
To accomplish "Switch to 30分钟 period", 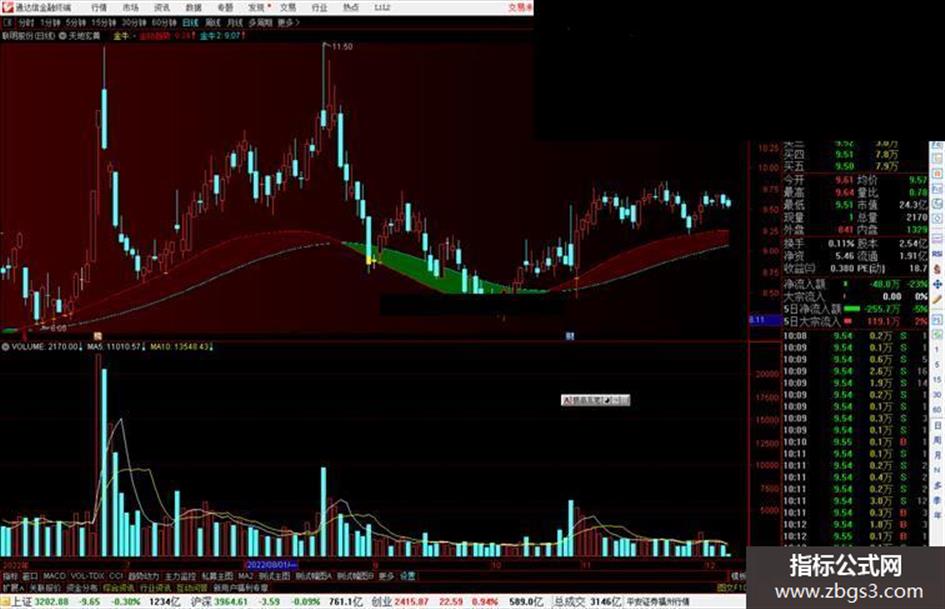I will pyautogui.click(x=134, y=23).
